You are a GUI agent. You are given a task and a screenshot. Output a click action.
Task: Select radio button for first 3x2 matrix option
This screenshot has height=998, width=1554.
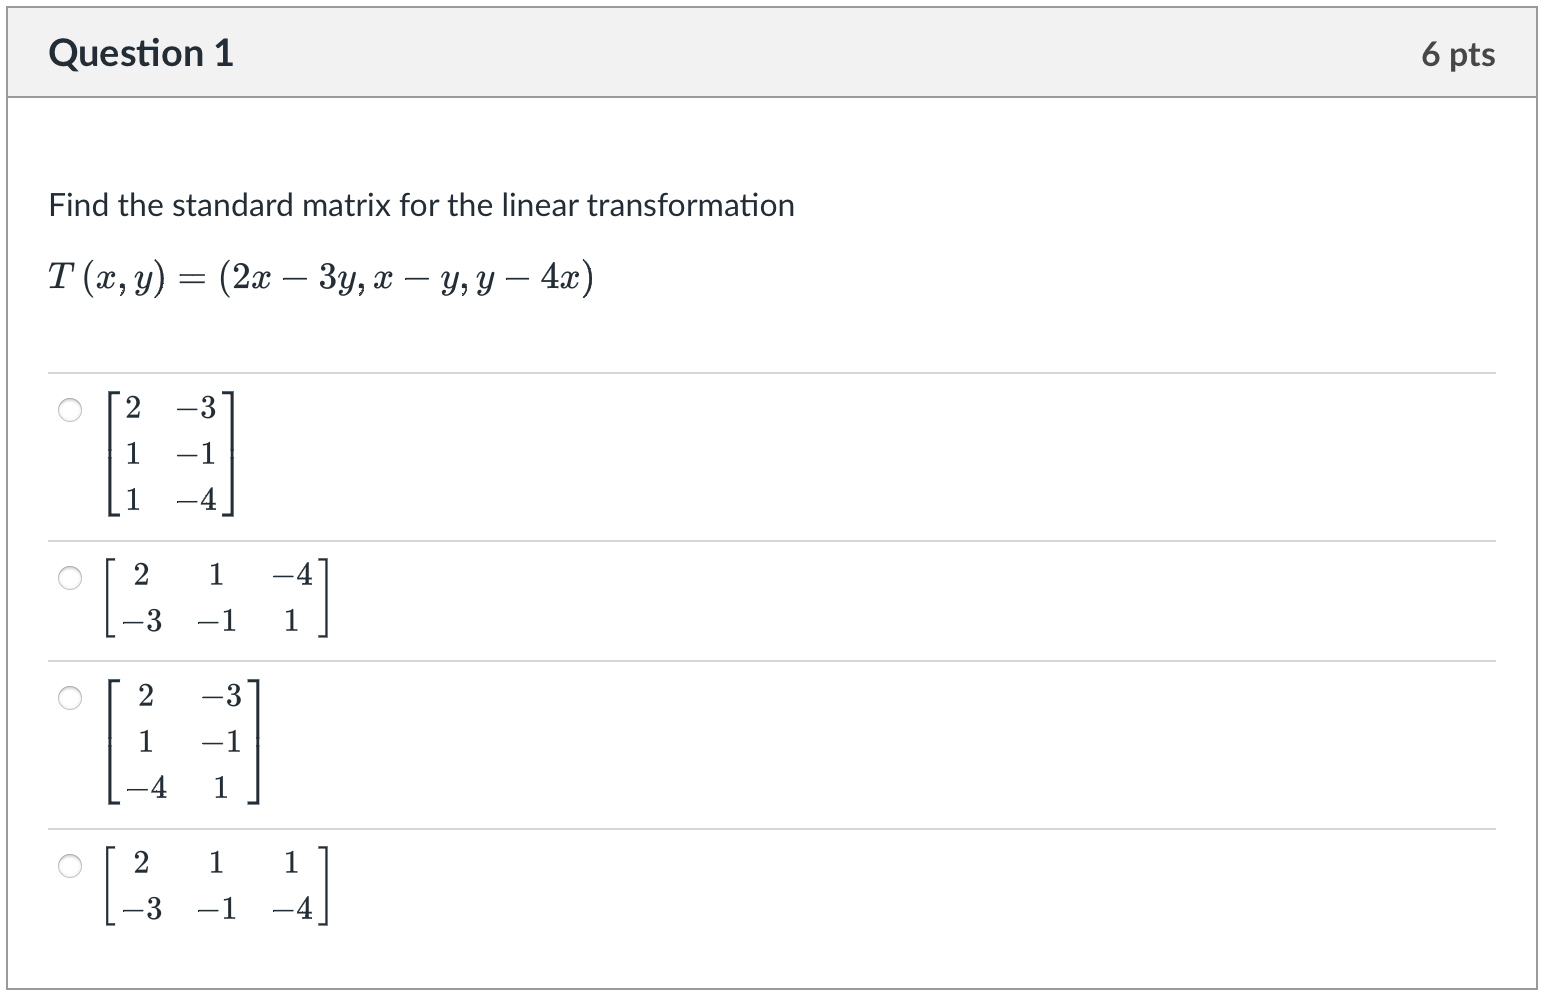(x=69, y=410)
